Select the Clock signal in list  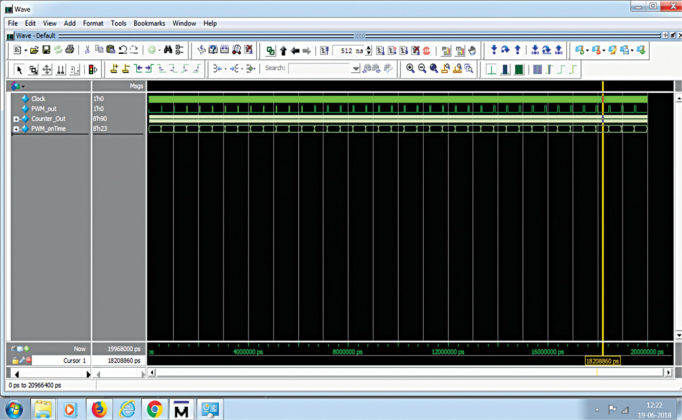[38, 99]
